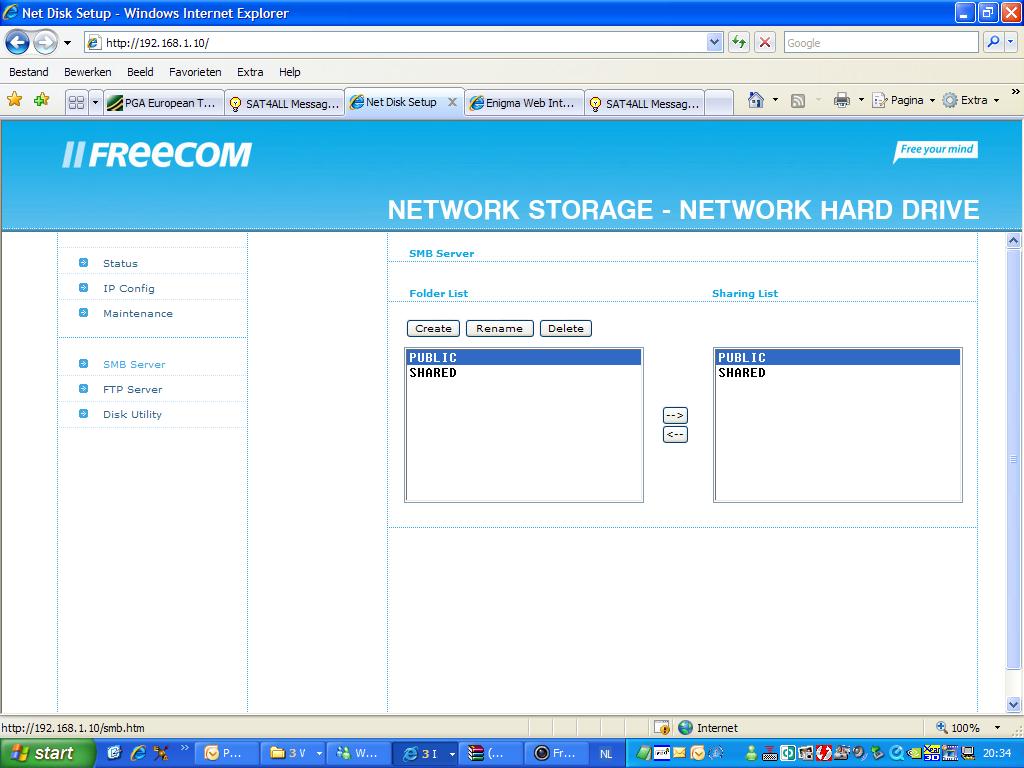
Task: Click the arrow bullet next to Status
Action: click(x=84, y=263)
